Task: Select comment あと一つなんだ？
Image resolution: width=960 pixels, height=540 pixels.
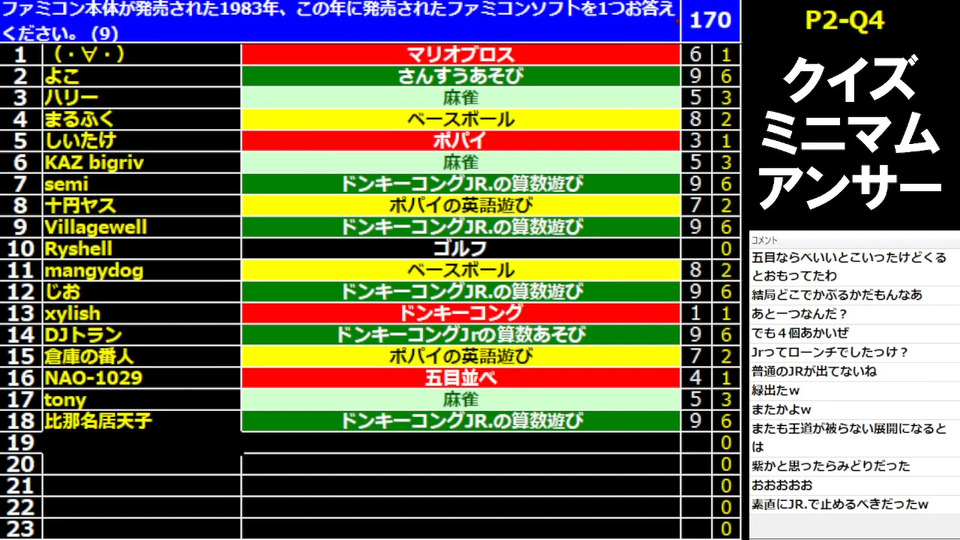Action: pos(800,314)
